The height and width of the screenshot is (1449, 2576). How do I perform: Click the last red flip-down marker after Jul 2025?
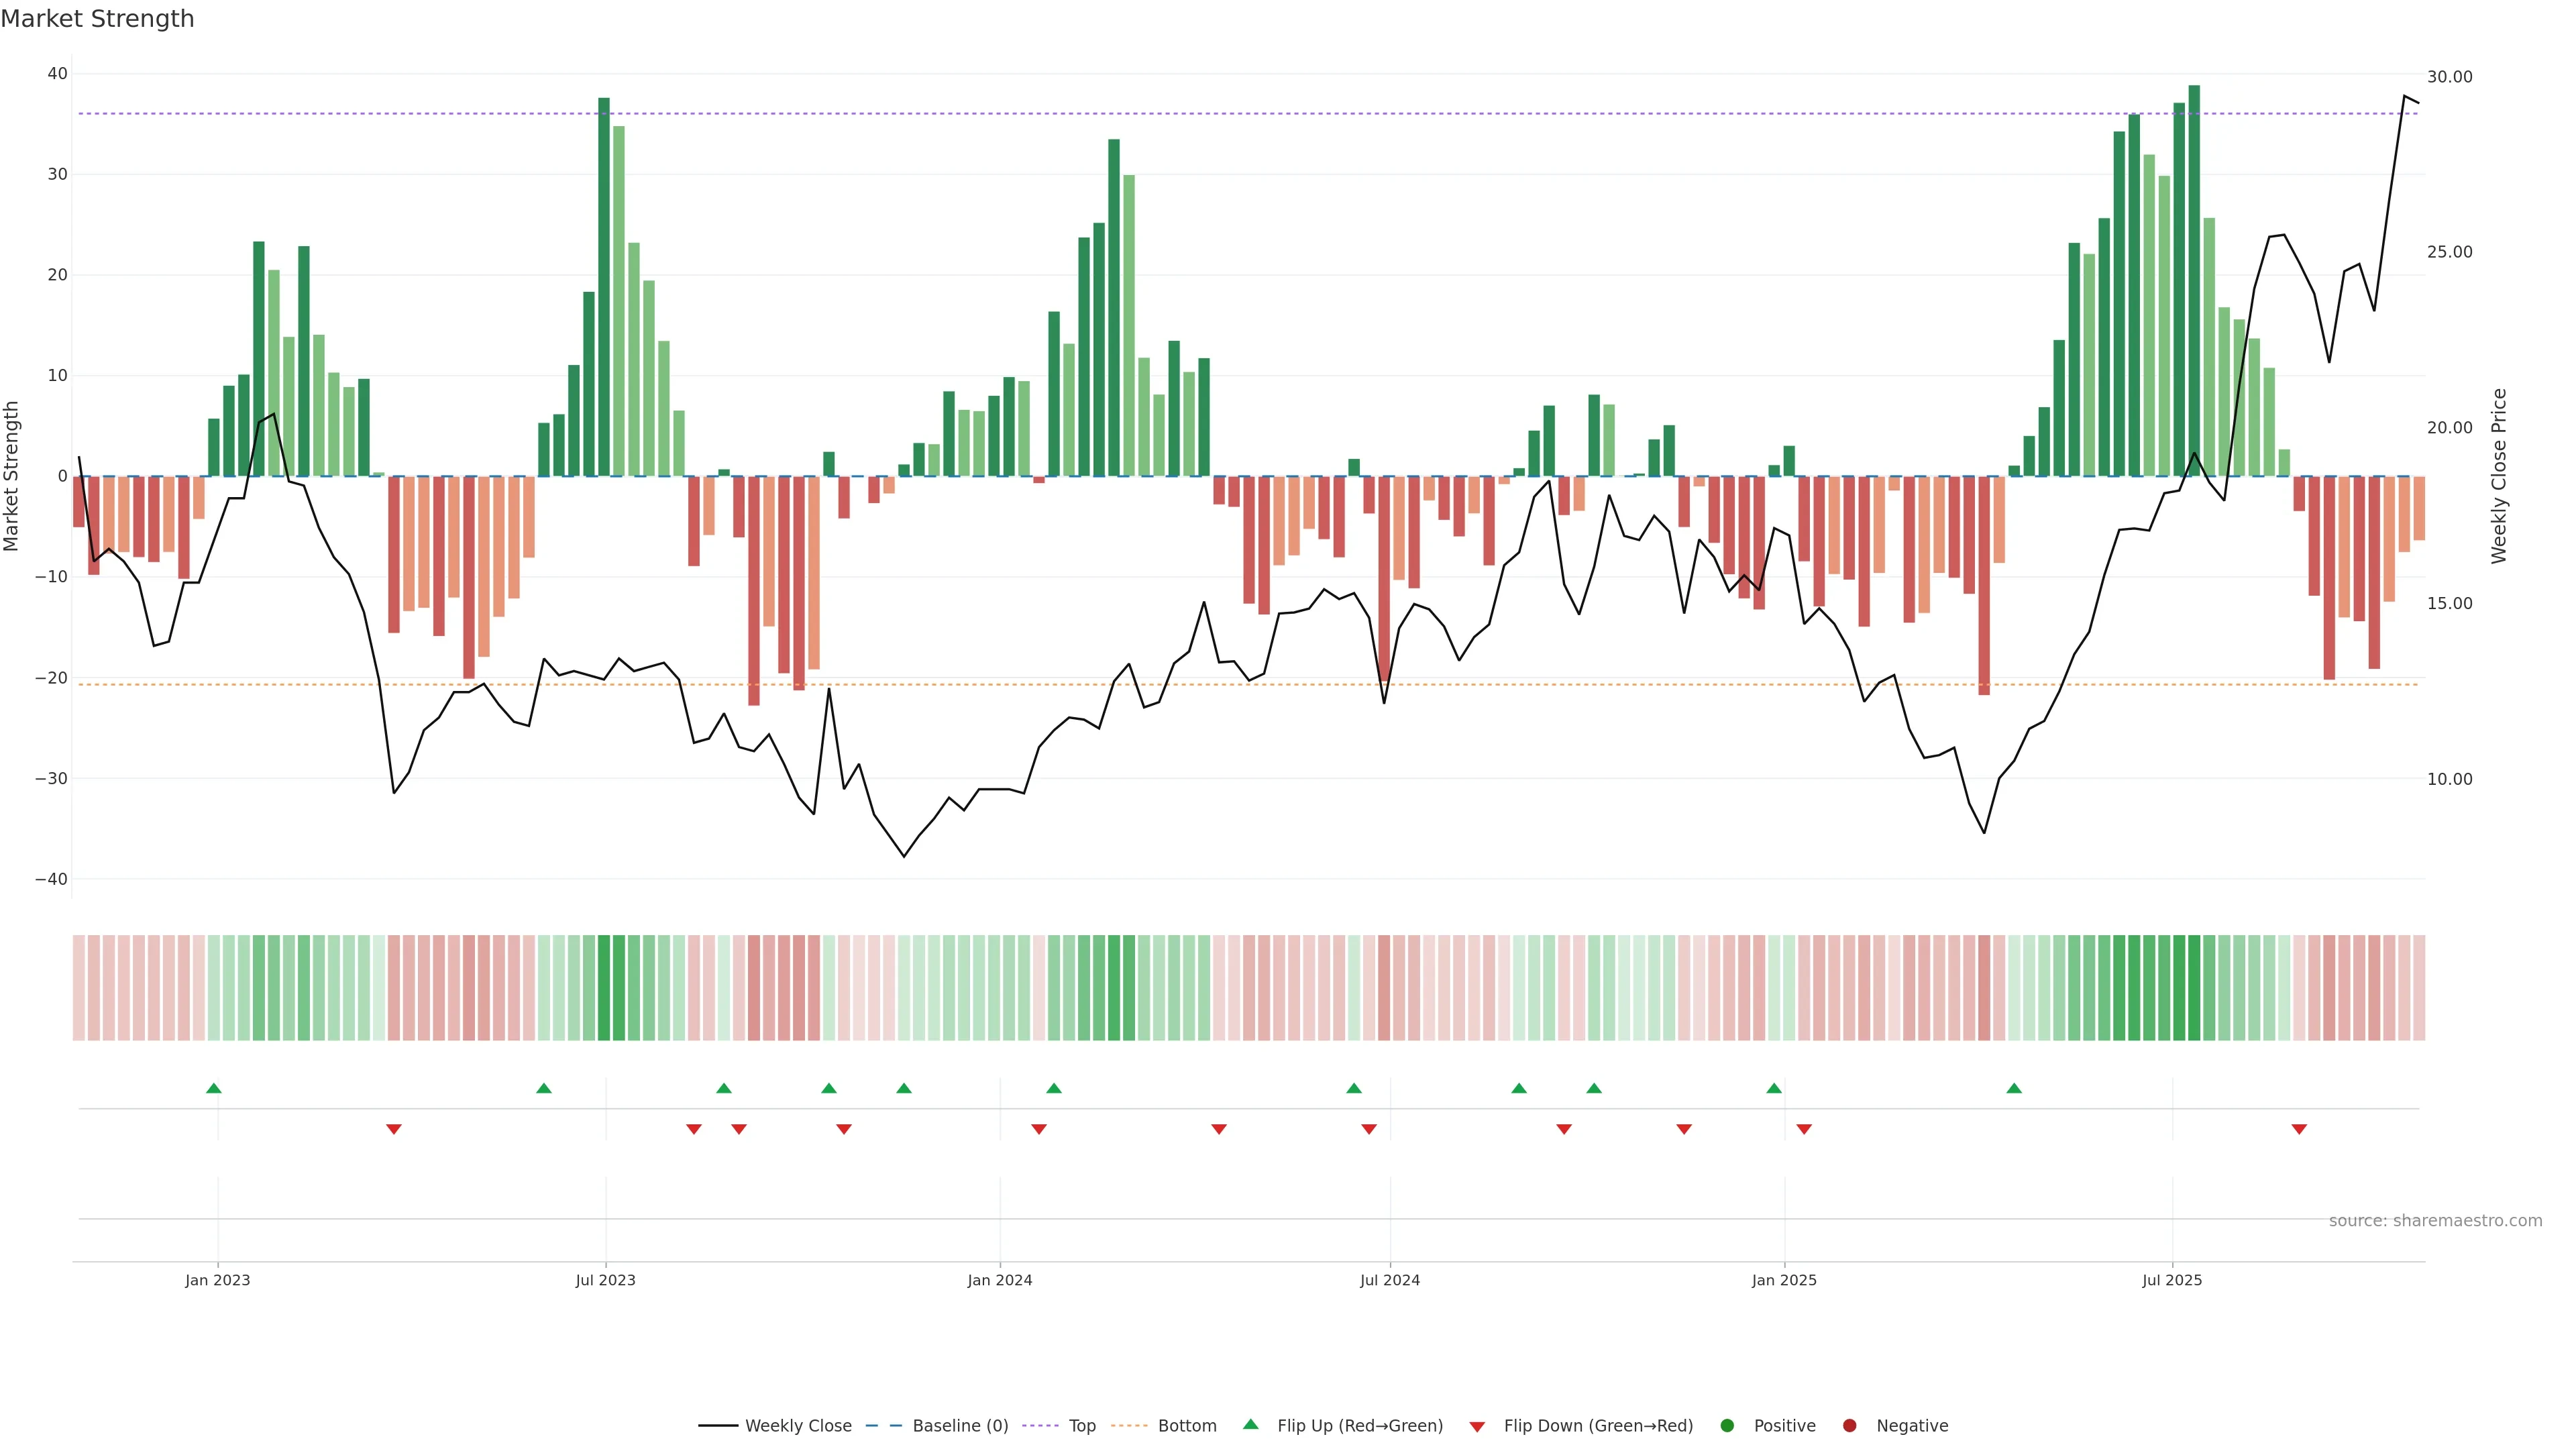coord(2299,1129)
